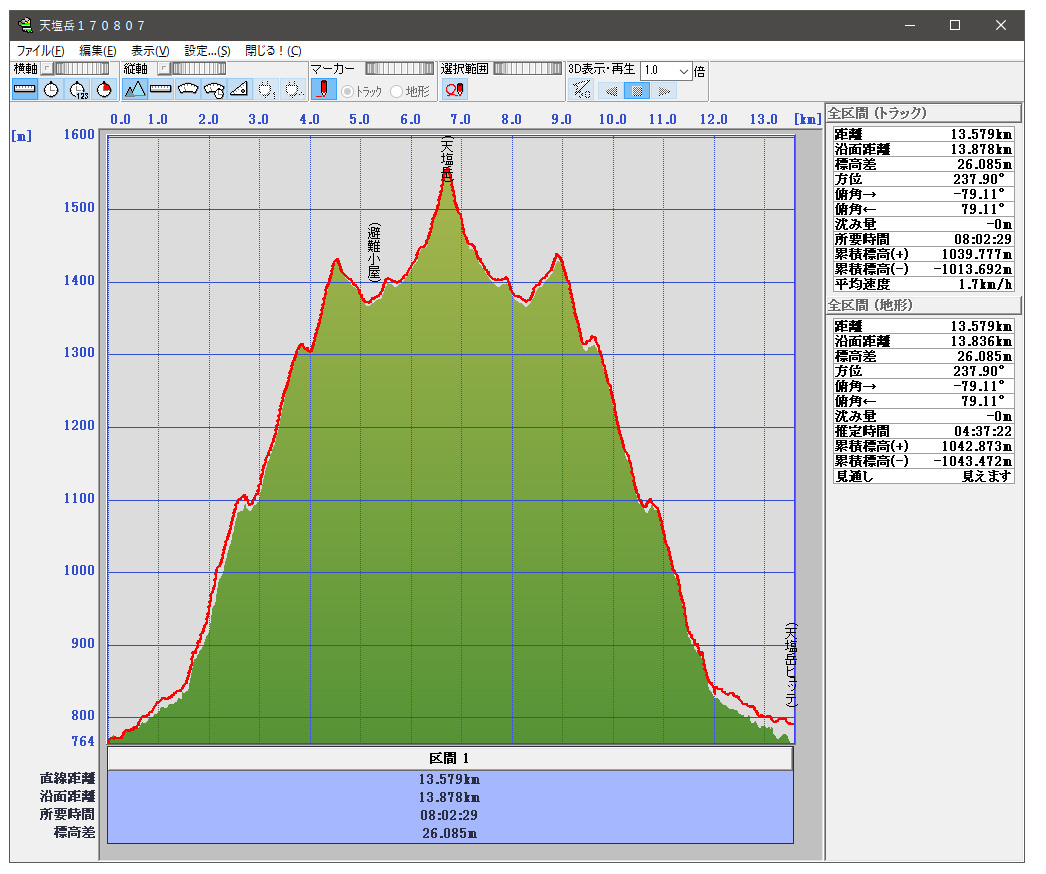This screenshot has width=1046, height=874.
Task: Collapse the 全区間 (地形) panel header
Action: coord(922,305)
